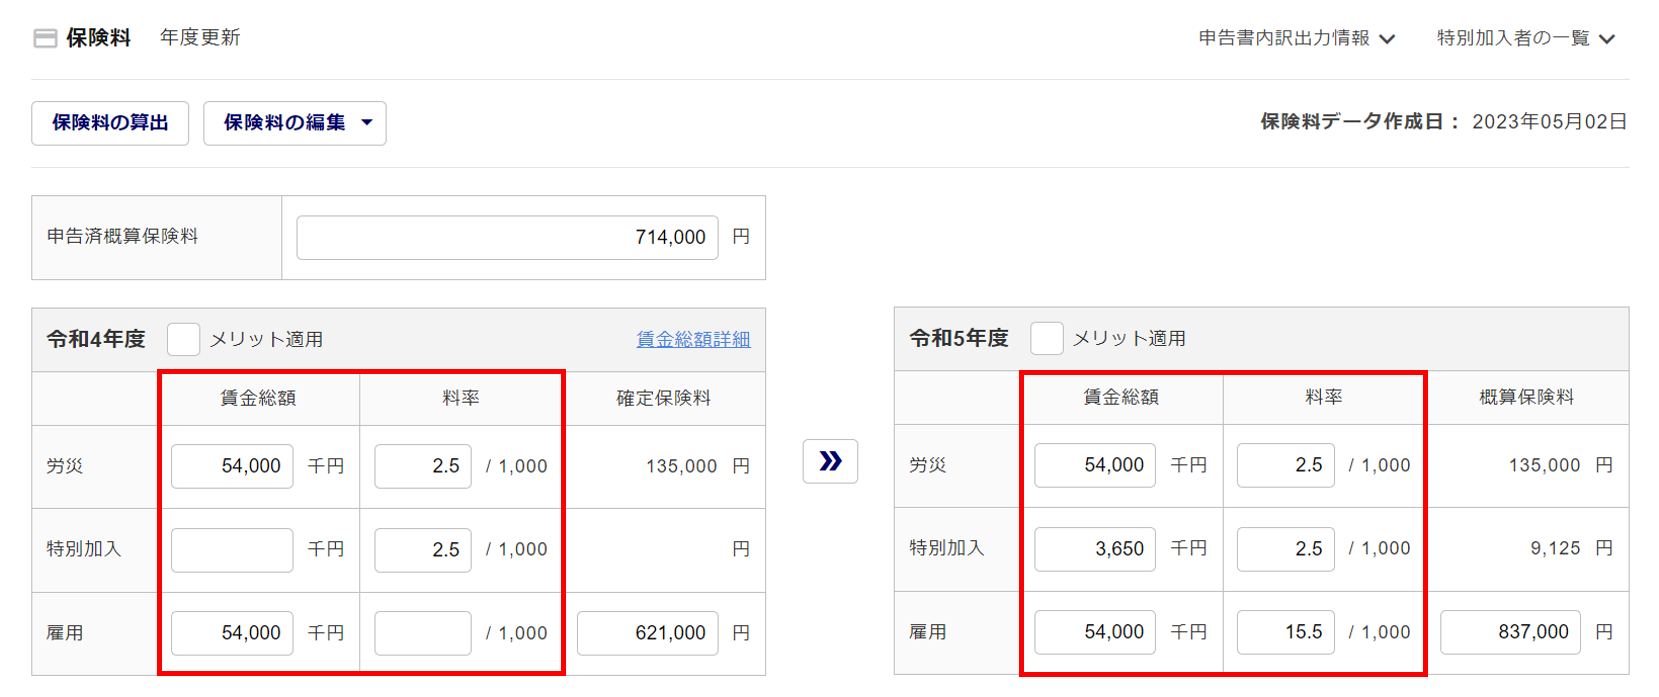This screenshot has width=1659, height=697.
Task: Open the 賃金総額詳細 link
Action: point(693,339)
